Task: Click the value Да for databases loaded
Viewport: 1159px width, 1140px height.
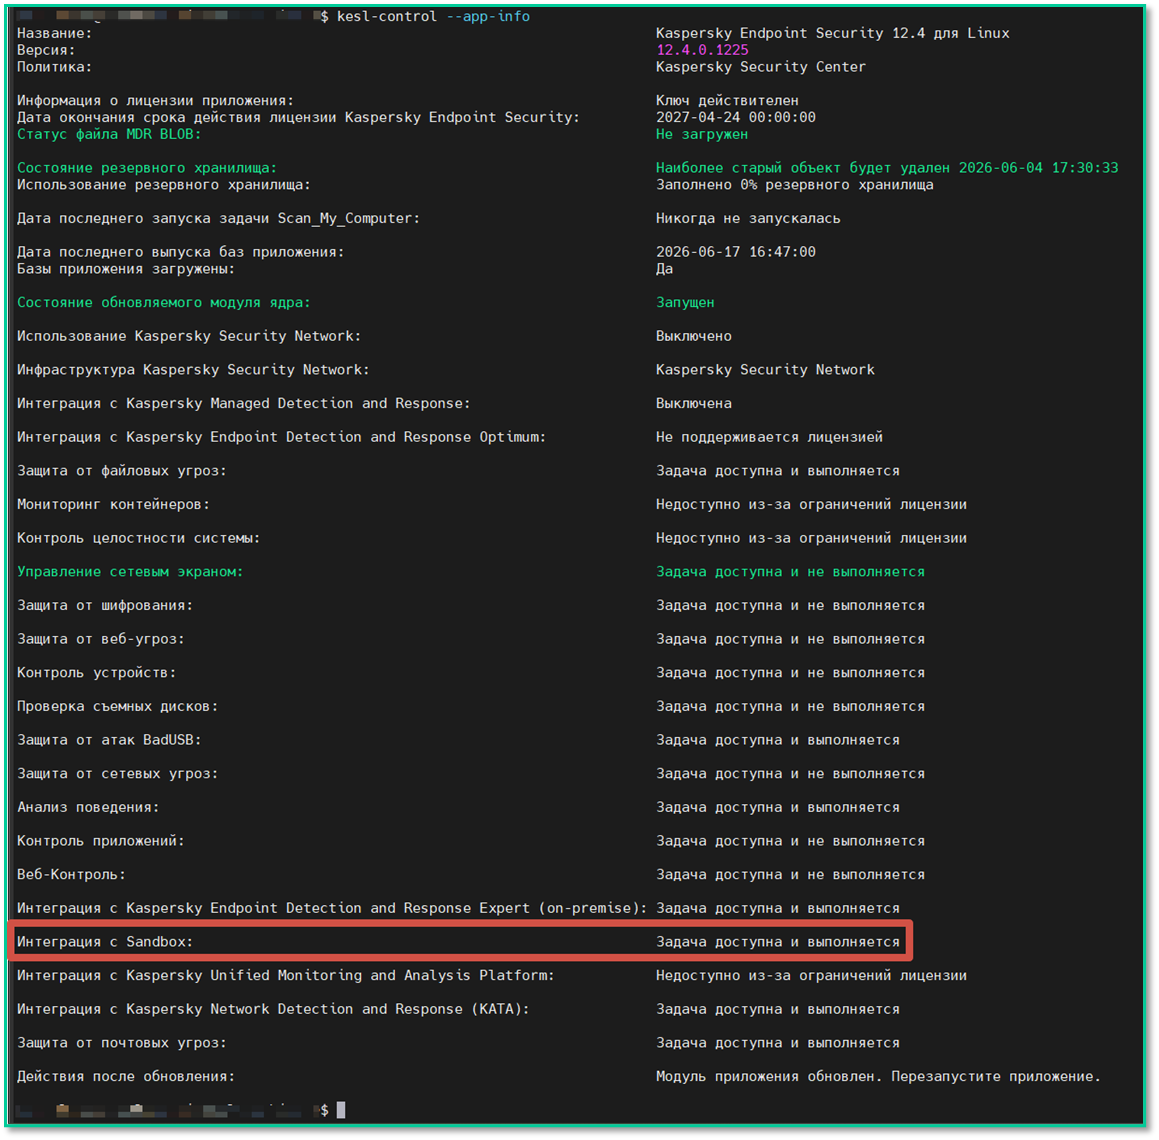Action: (x=665, y=269)
